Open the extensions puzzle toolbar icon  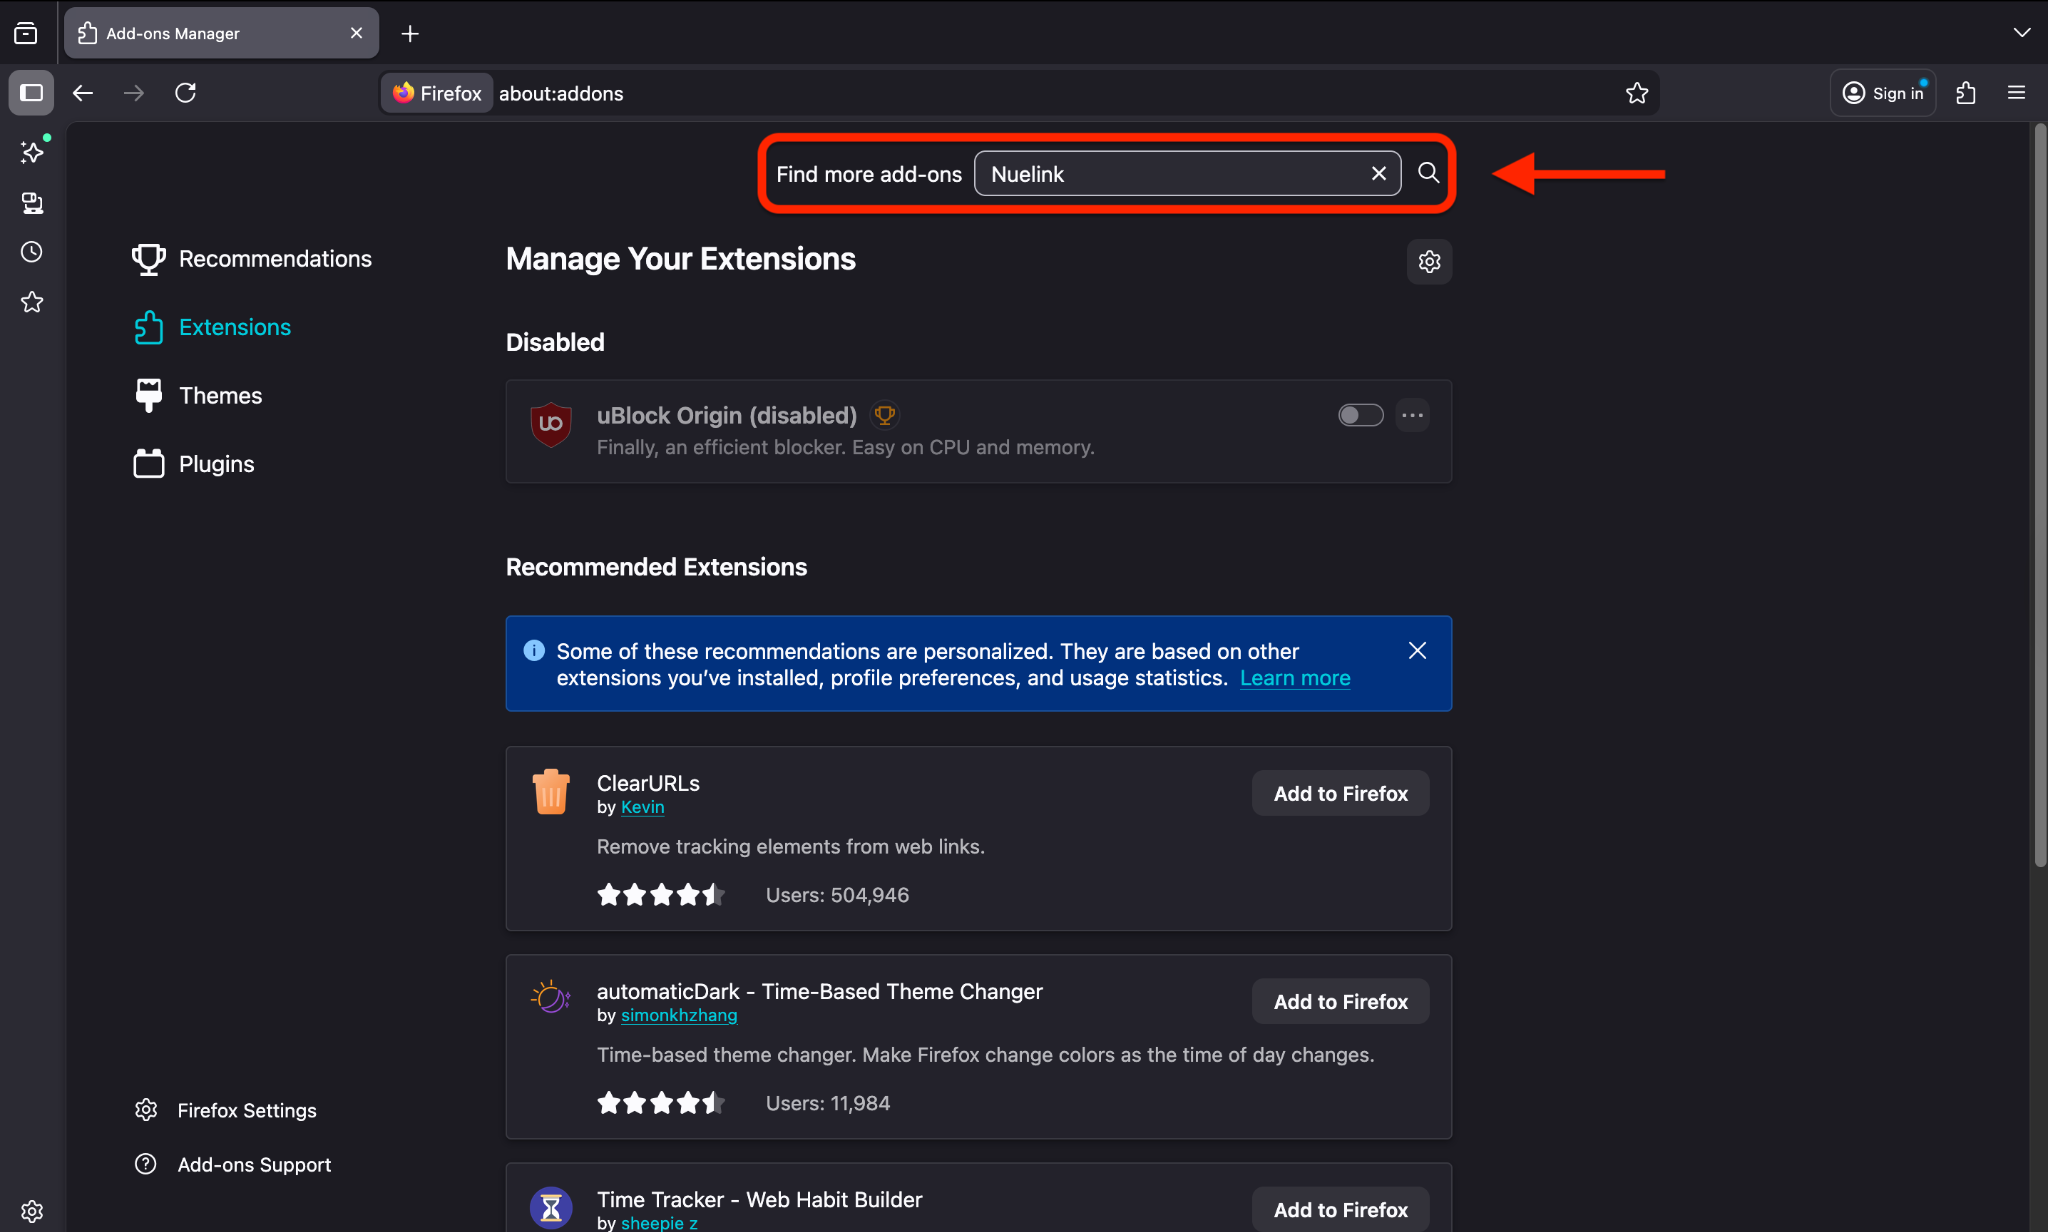(x=1966, y=93)
